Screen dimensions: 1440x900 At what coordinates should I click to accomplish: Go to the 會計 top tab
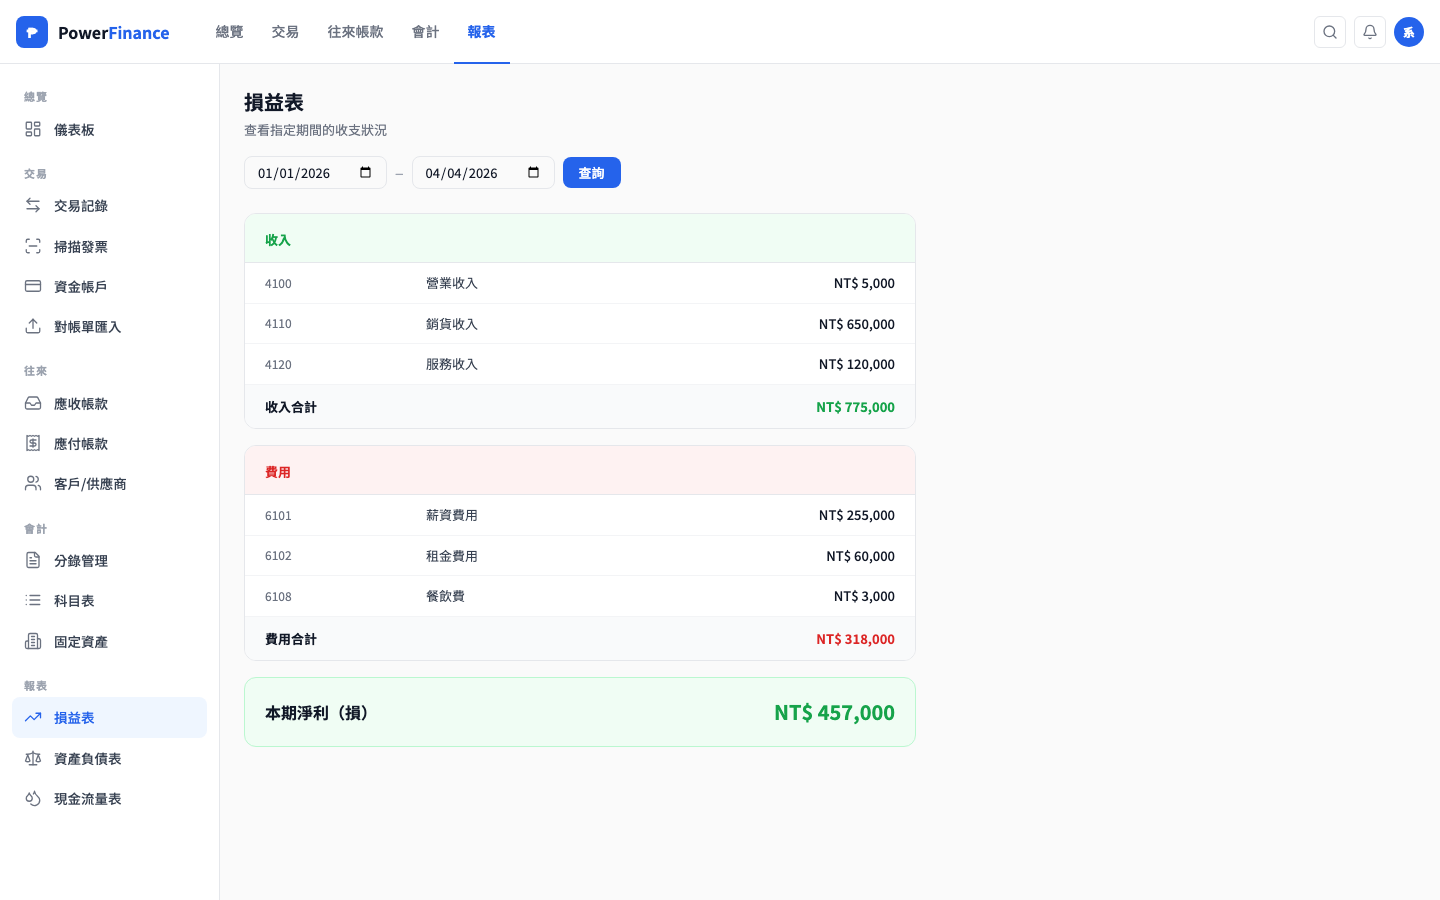coord(425,32)
